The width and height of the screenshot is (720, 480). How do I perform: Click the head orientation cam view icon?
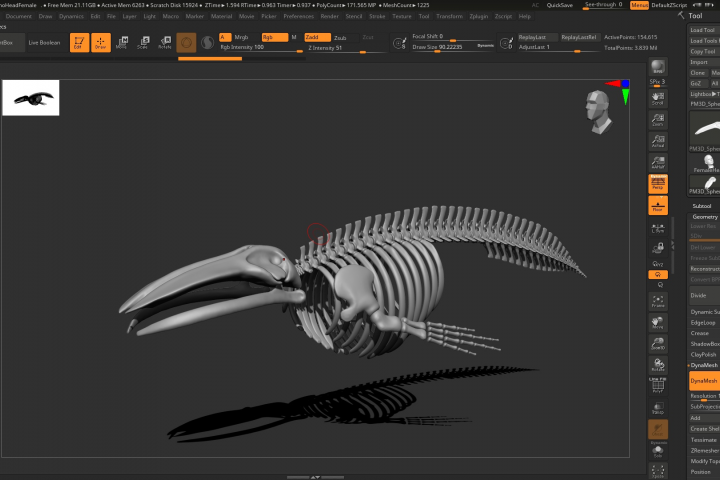pyautogui.click(x=597, y=112)
